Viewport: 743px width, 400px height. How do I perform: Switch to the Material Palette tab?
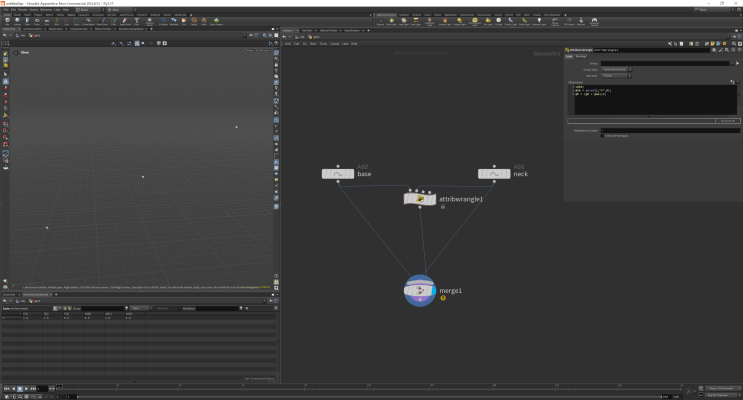328,30
